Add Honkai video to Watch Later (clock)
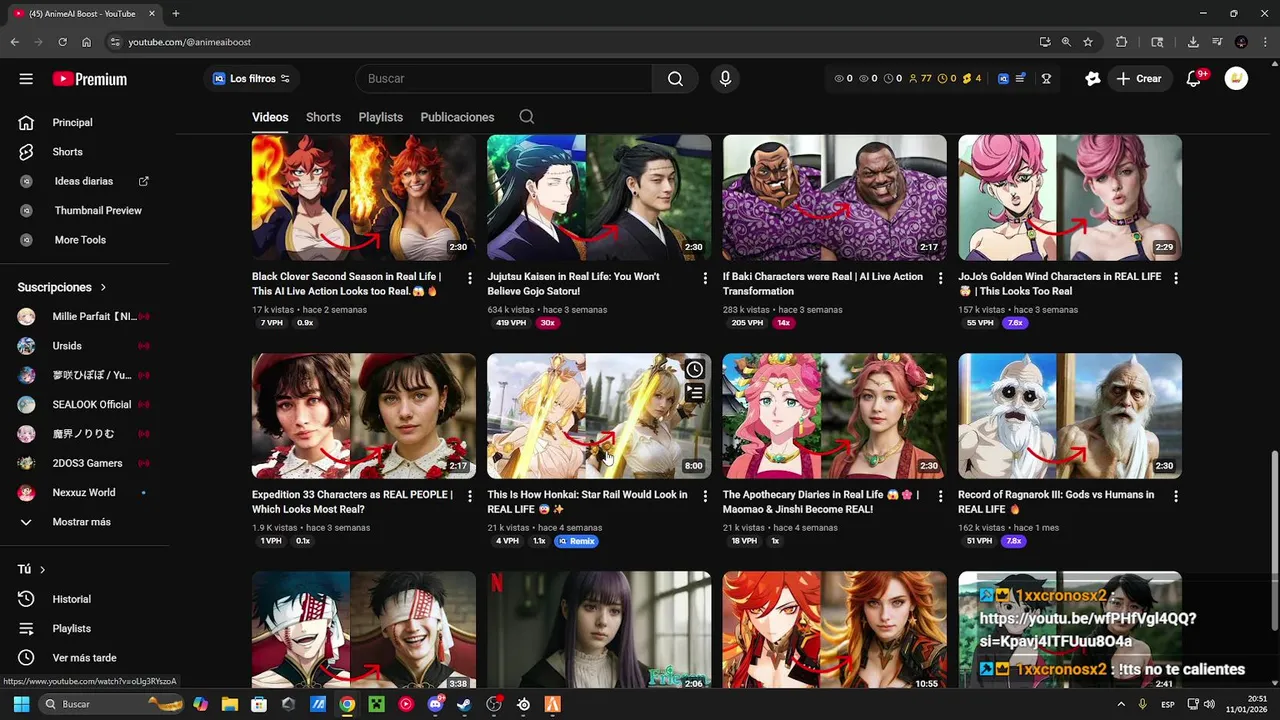 tap(695, 370)
